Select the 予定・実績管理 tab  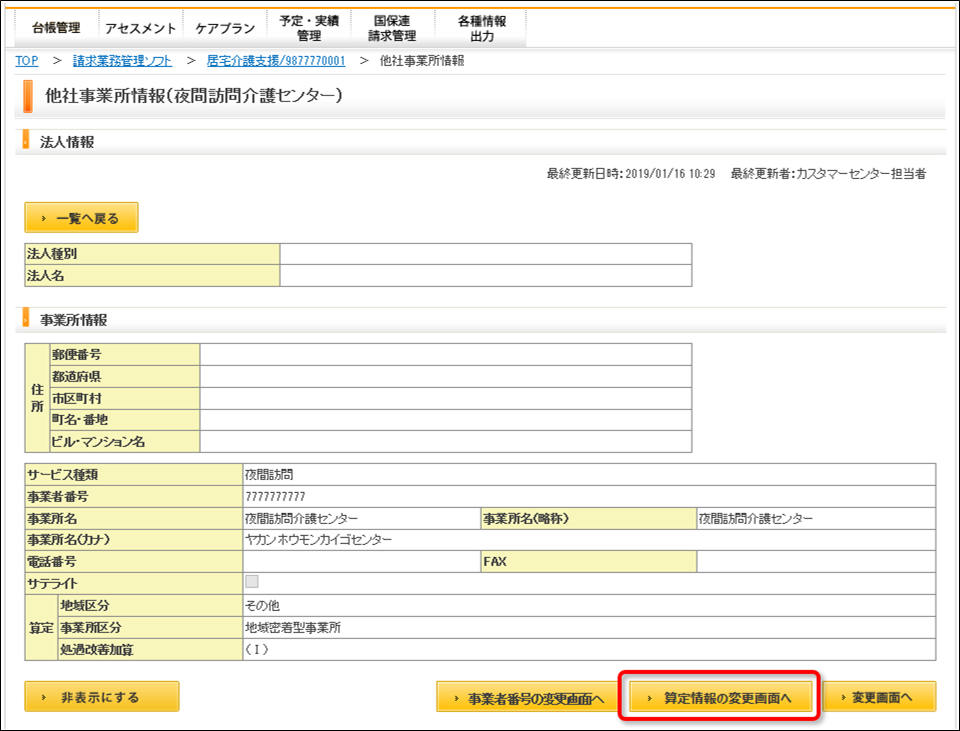coord(309,28)
